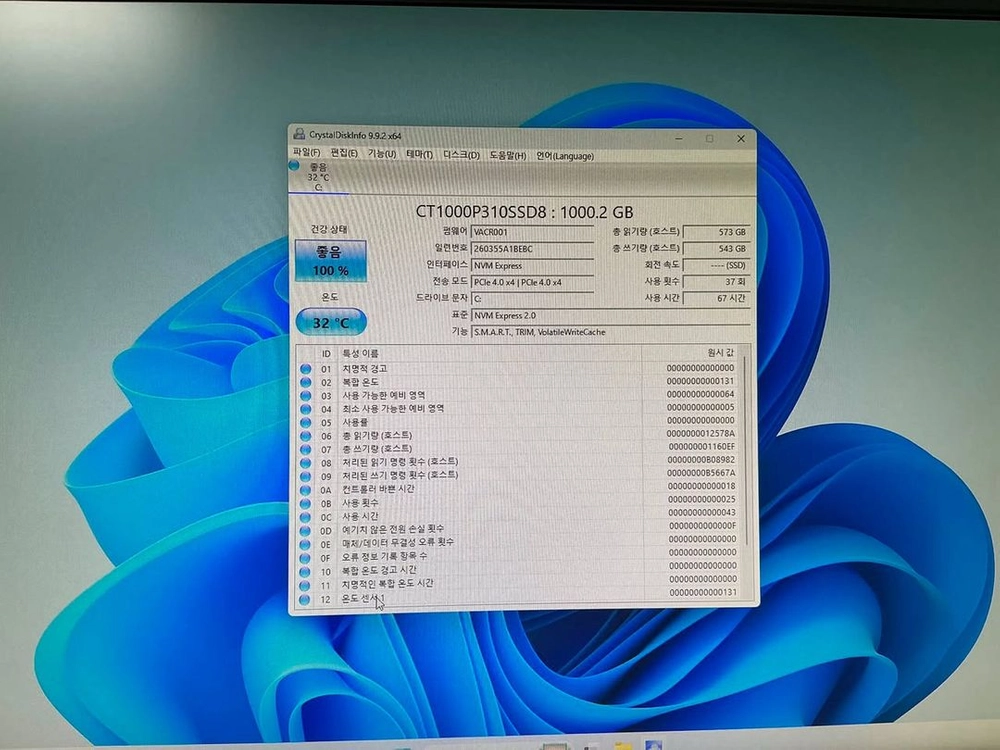Screen dimensions: 1000x750
Task: Click status circle for 03 사용 가능한 예비 영역
Action: [305, 395]
